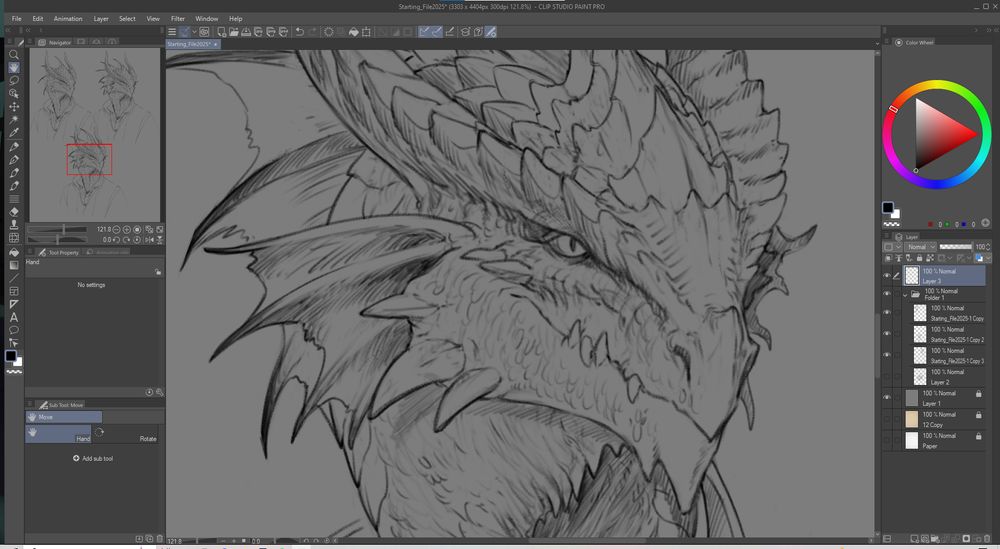Select the Auto Select magic wand tool
Viewport: 1000px width, 549px height.
point(13,119)
